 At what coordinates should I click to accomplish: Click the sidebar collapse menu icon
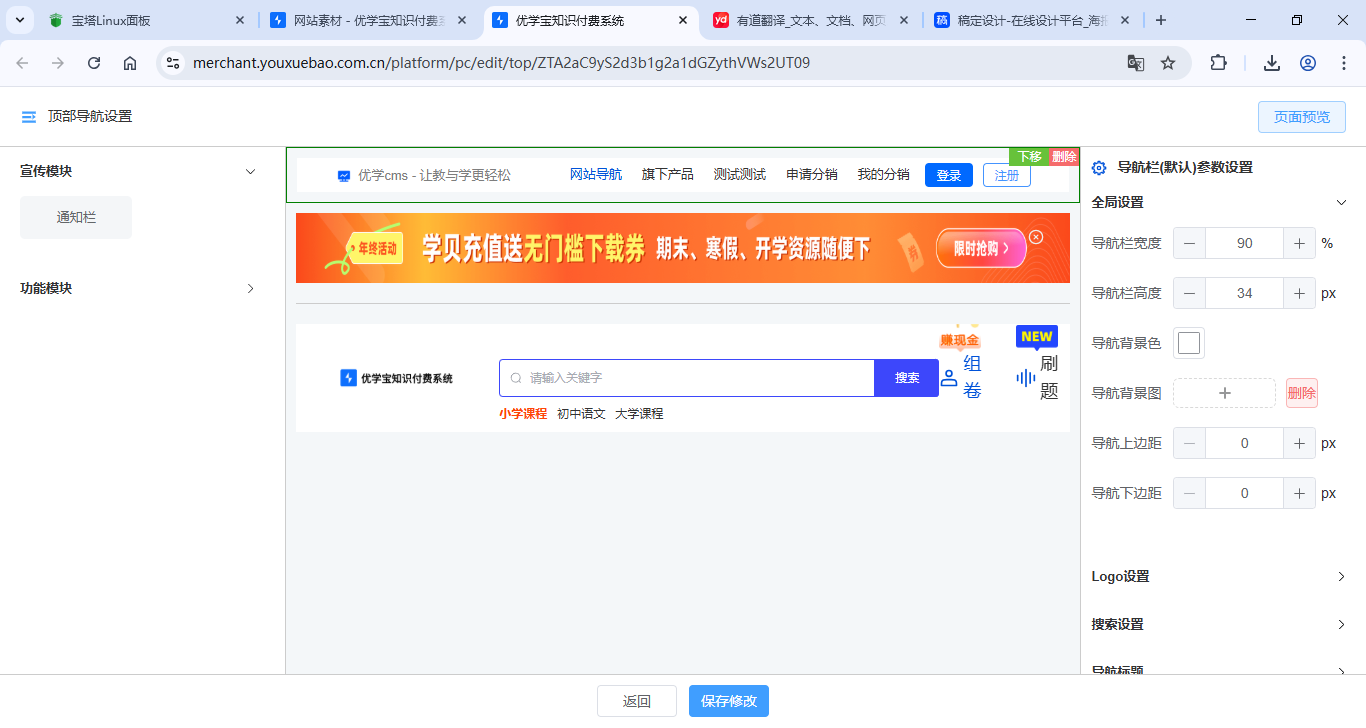pos(29,117)
